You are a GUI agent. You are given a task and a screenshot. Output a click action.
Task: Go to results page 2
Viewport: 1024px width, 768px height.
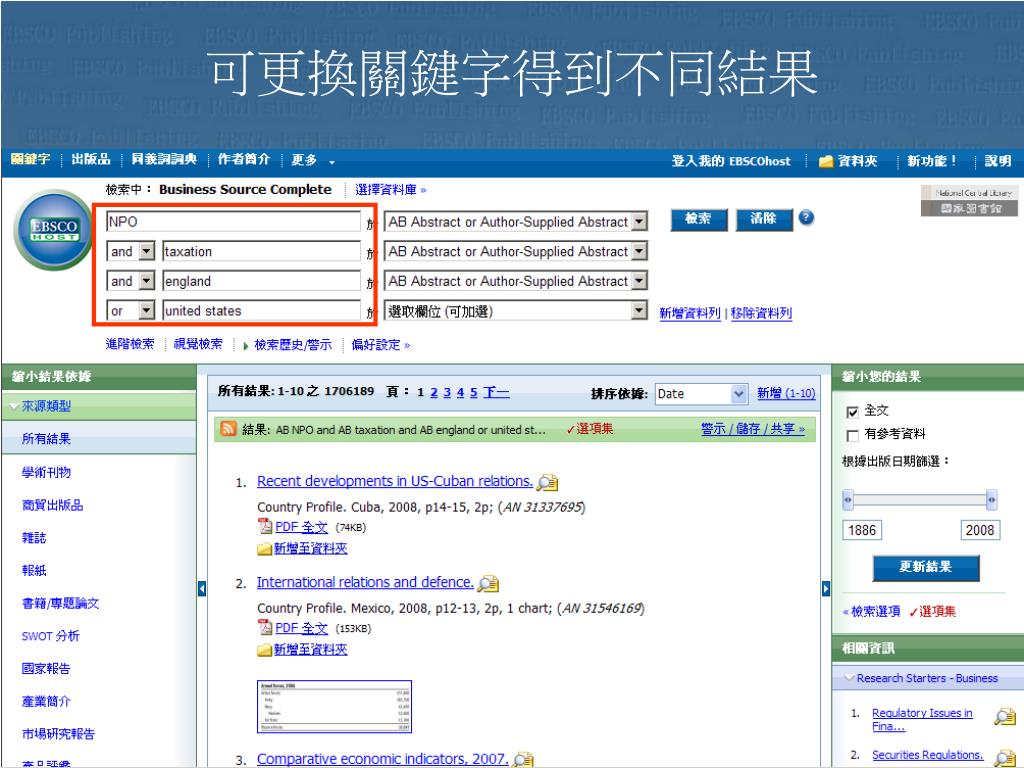click(x=434, y=392)
